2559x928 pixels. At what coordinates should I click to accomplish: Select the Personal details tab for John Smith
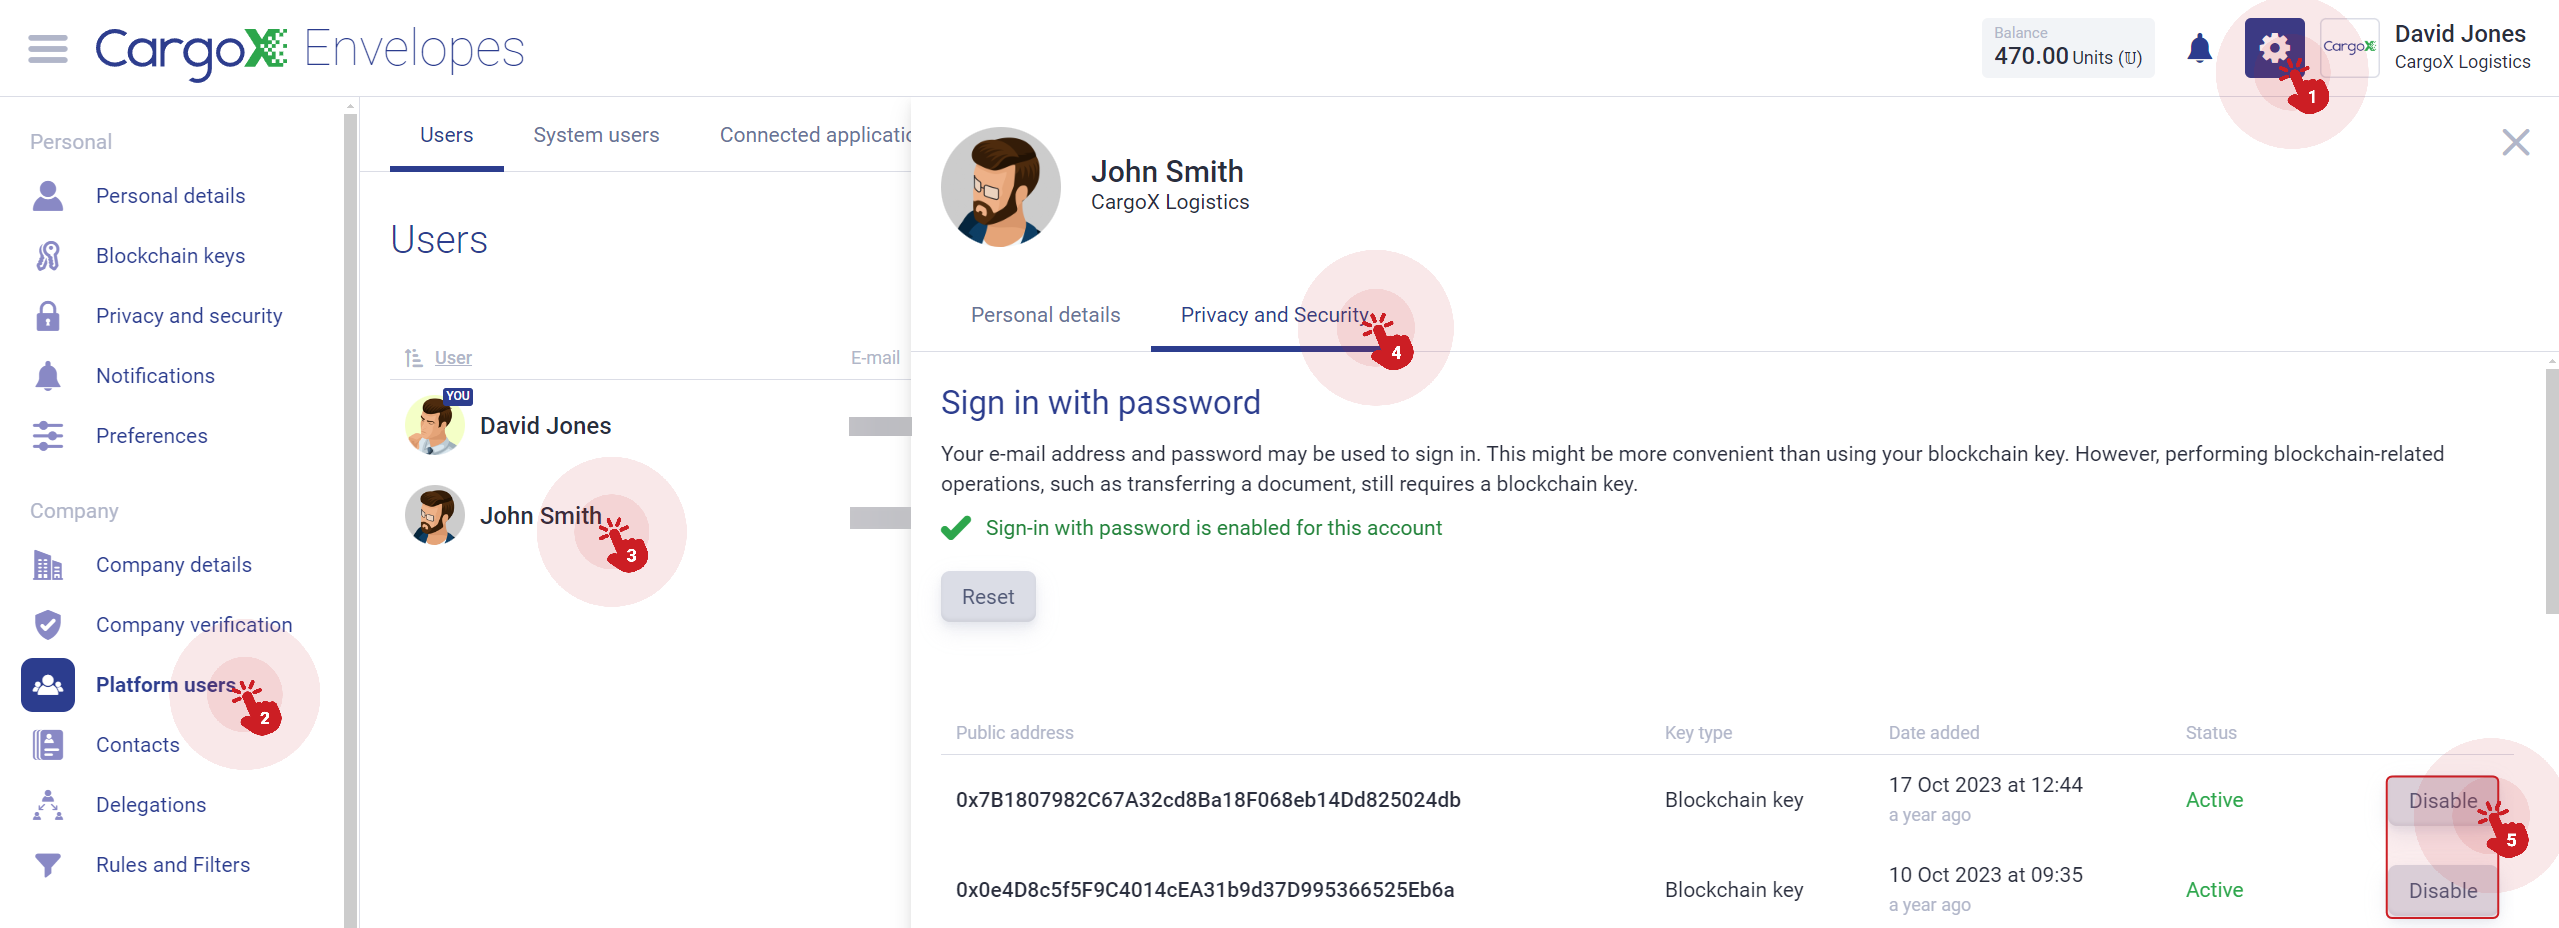[x=1045, y=315]
